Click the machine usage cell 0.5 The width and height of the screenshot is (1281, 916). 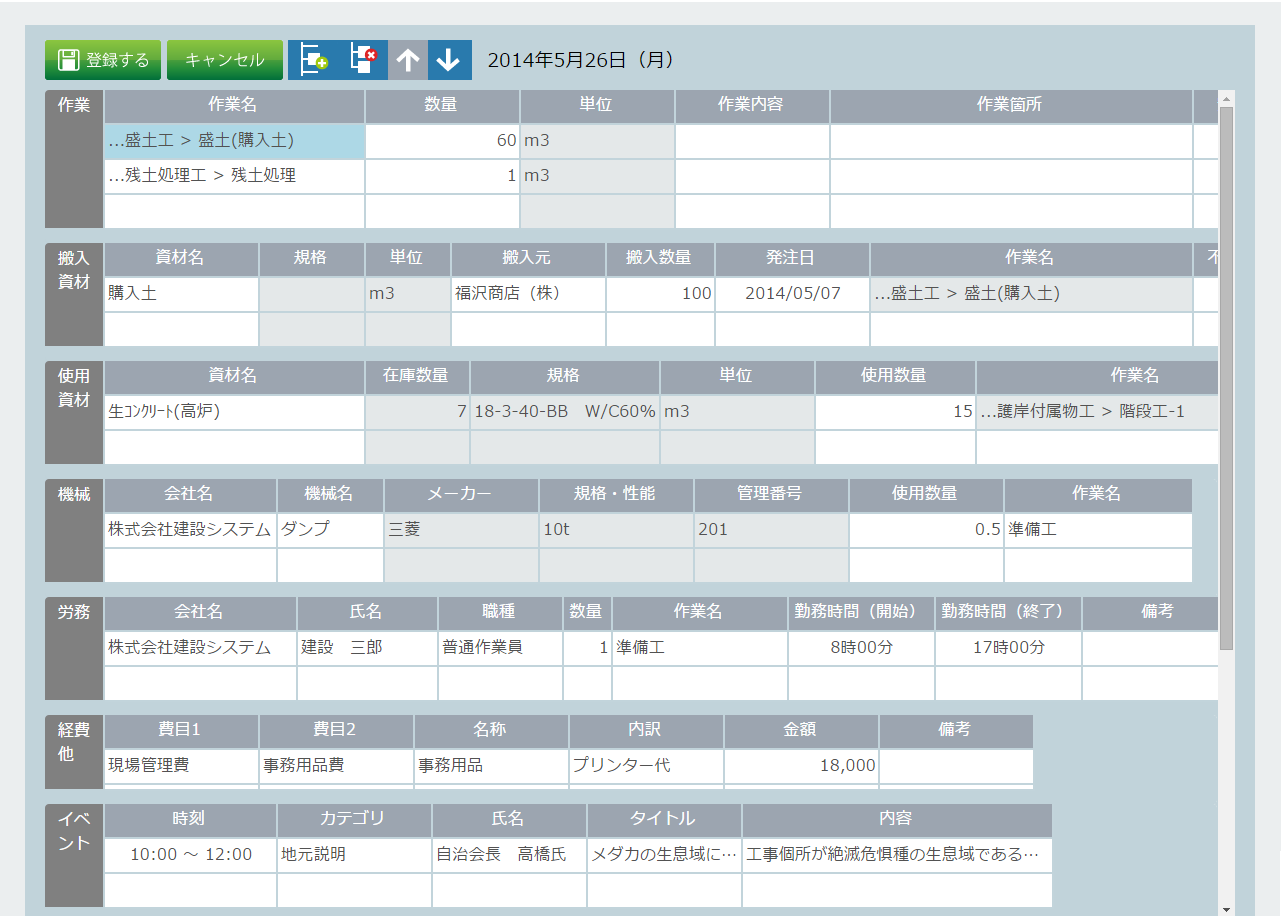[926, 530]
